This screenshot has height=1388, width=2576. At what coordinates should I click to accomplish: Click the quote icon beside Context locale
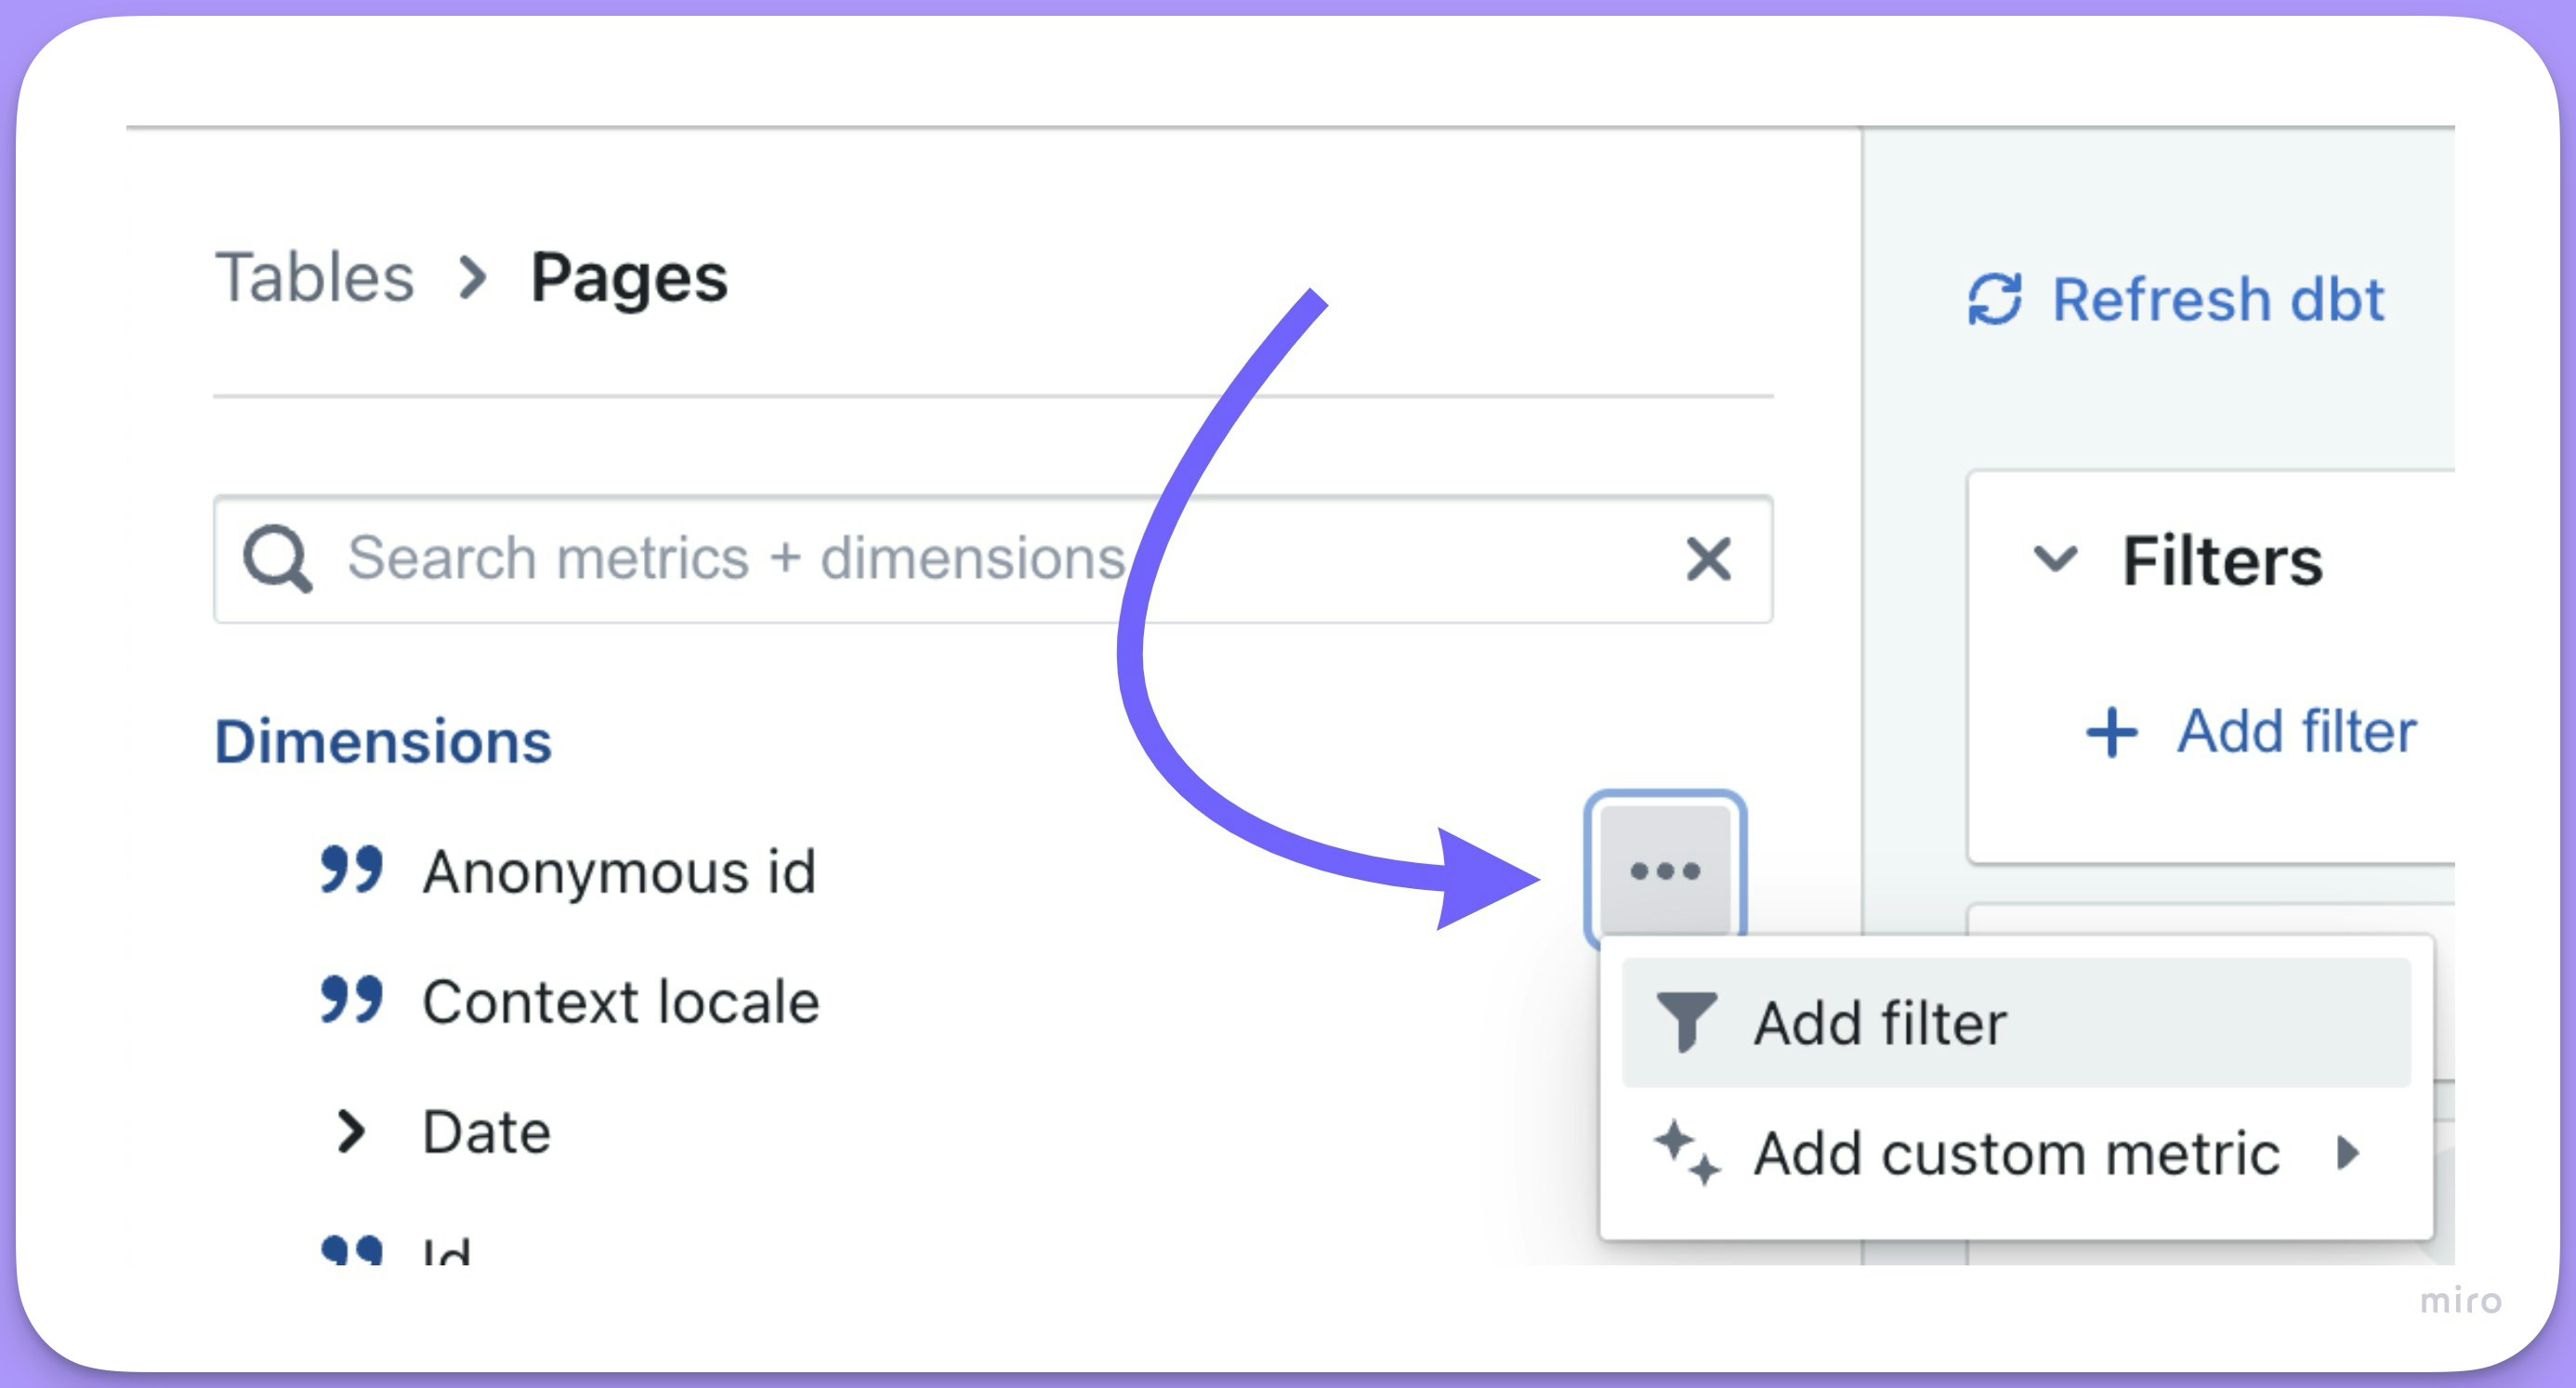coord(351,1000)
